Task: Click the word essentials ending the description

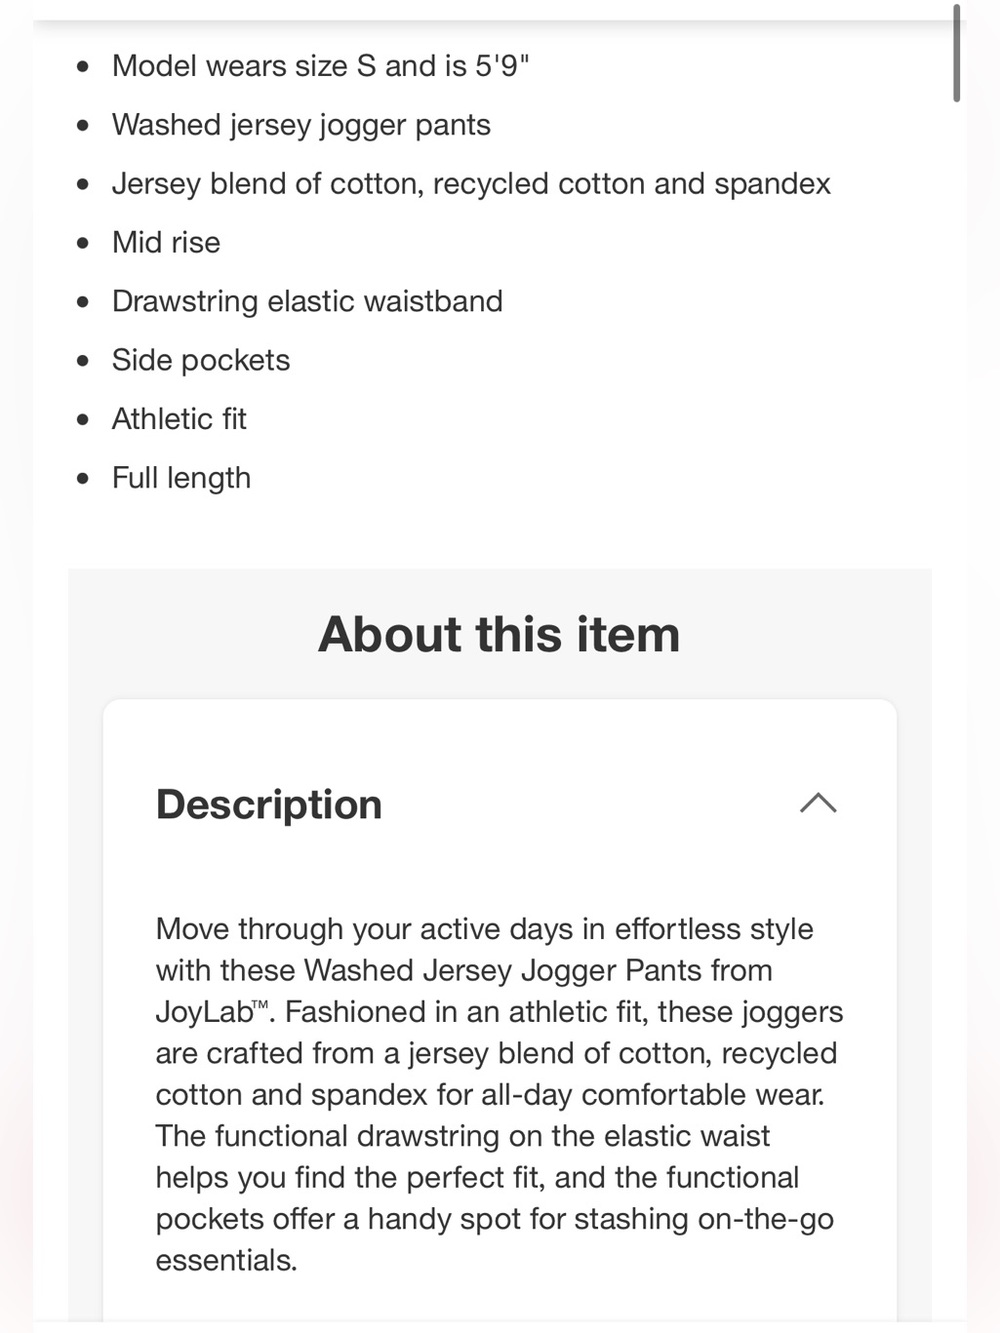Action: point(226,1260)
